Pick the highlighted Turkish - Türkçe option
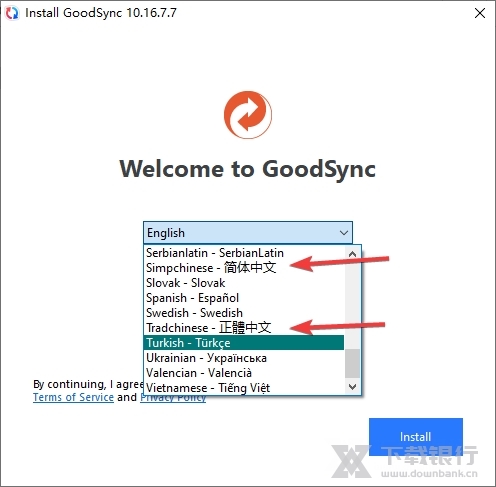 244,343
